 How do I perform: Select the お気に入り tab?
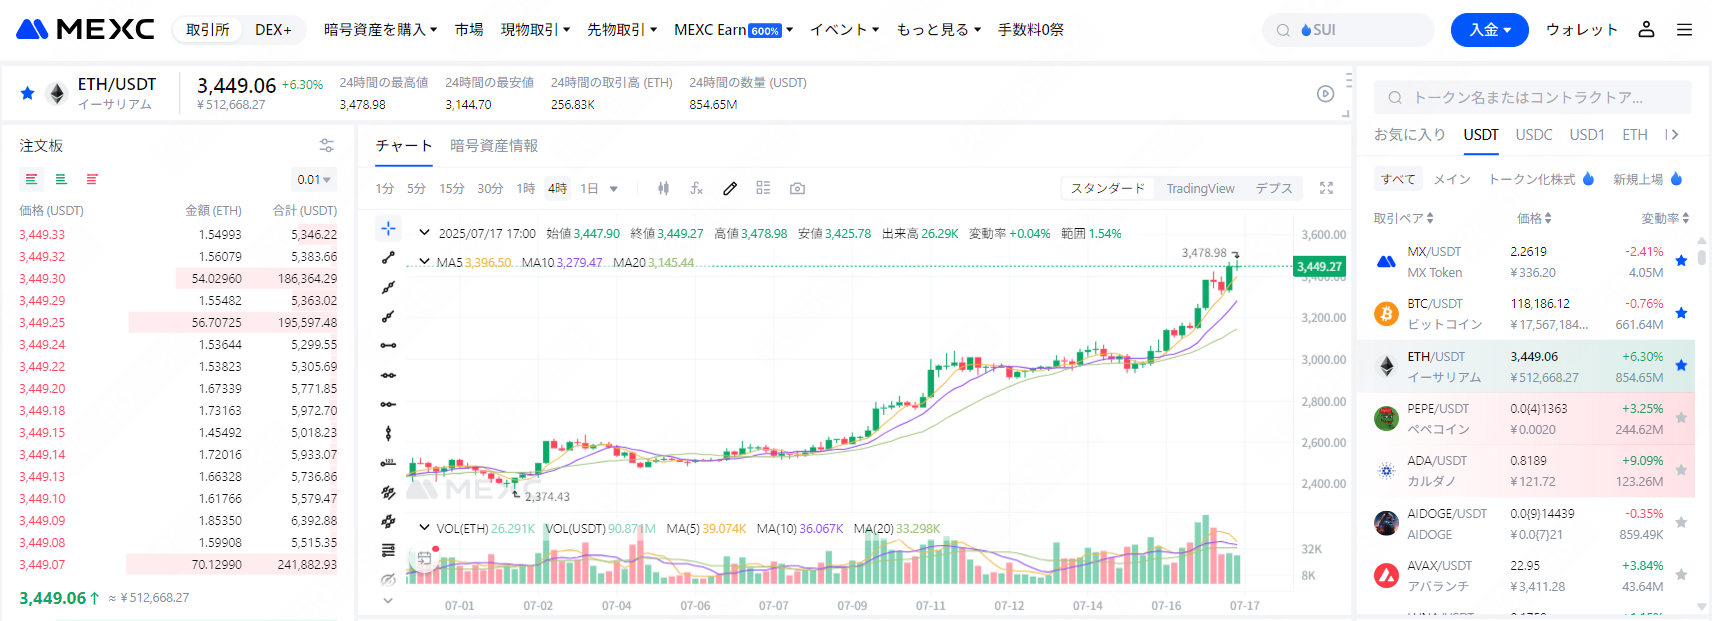(x=1410, y=135)
